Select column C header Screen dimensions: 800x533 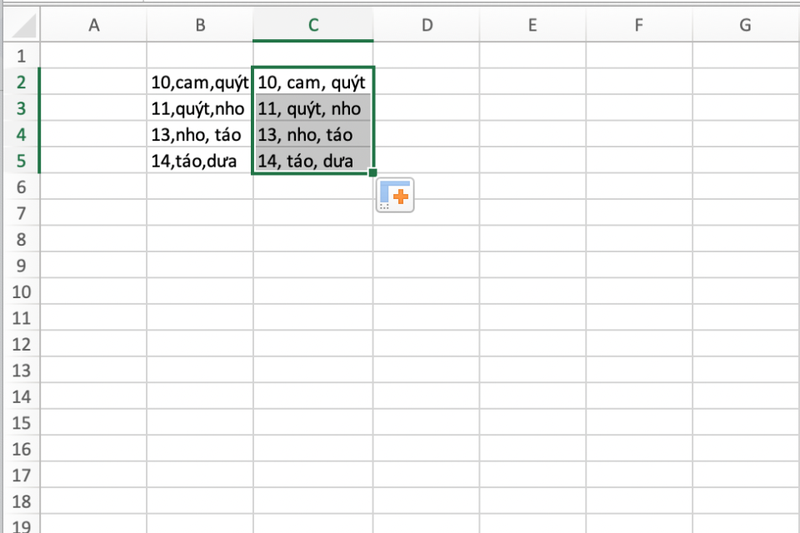tap(313, 25)
